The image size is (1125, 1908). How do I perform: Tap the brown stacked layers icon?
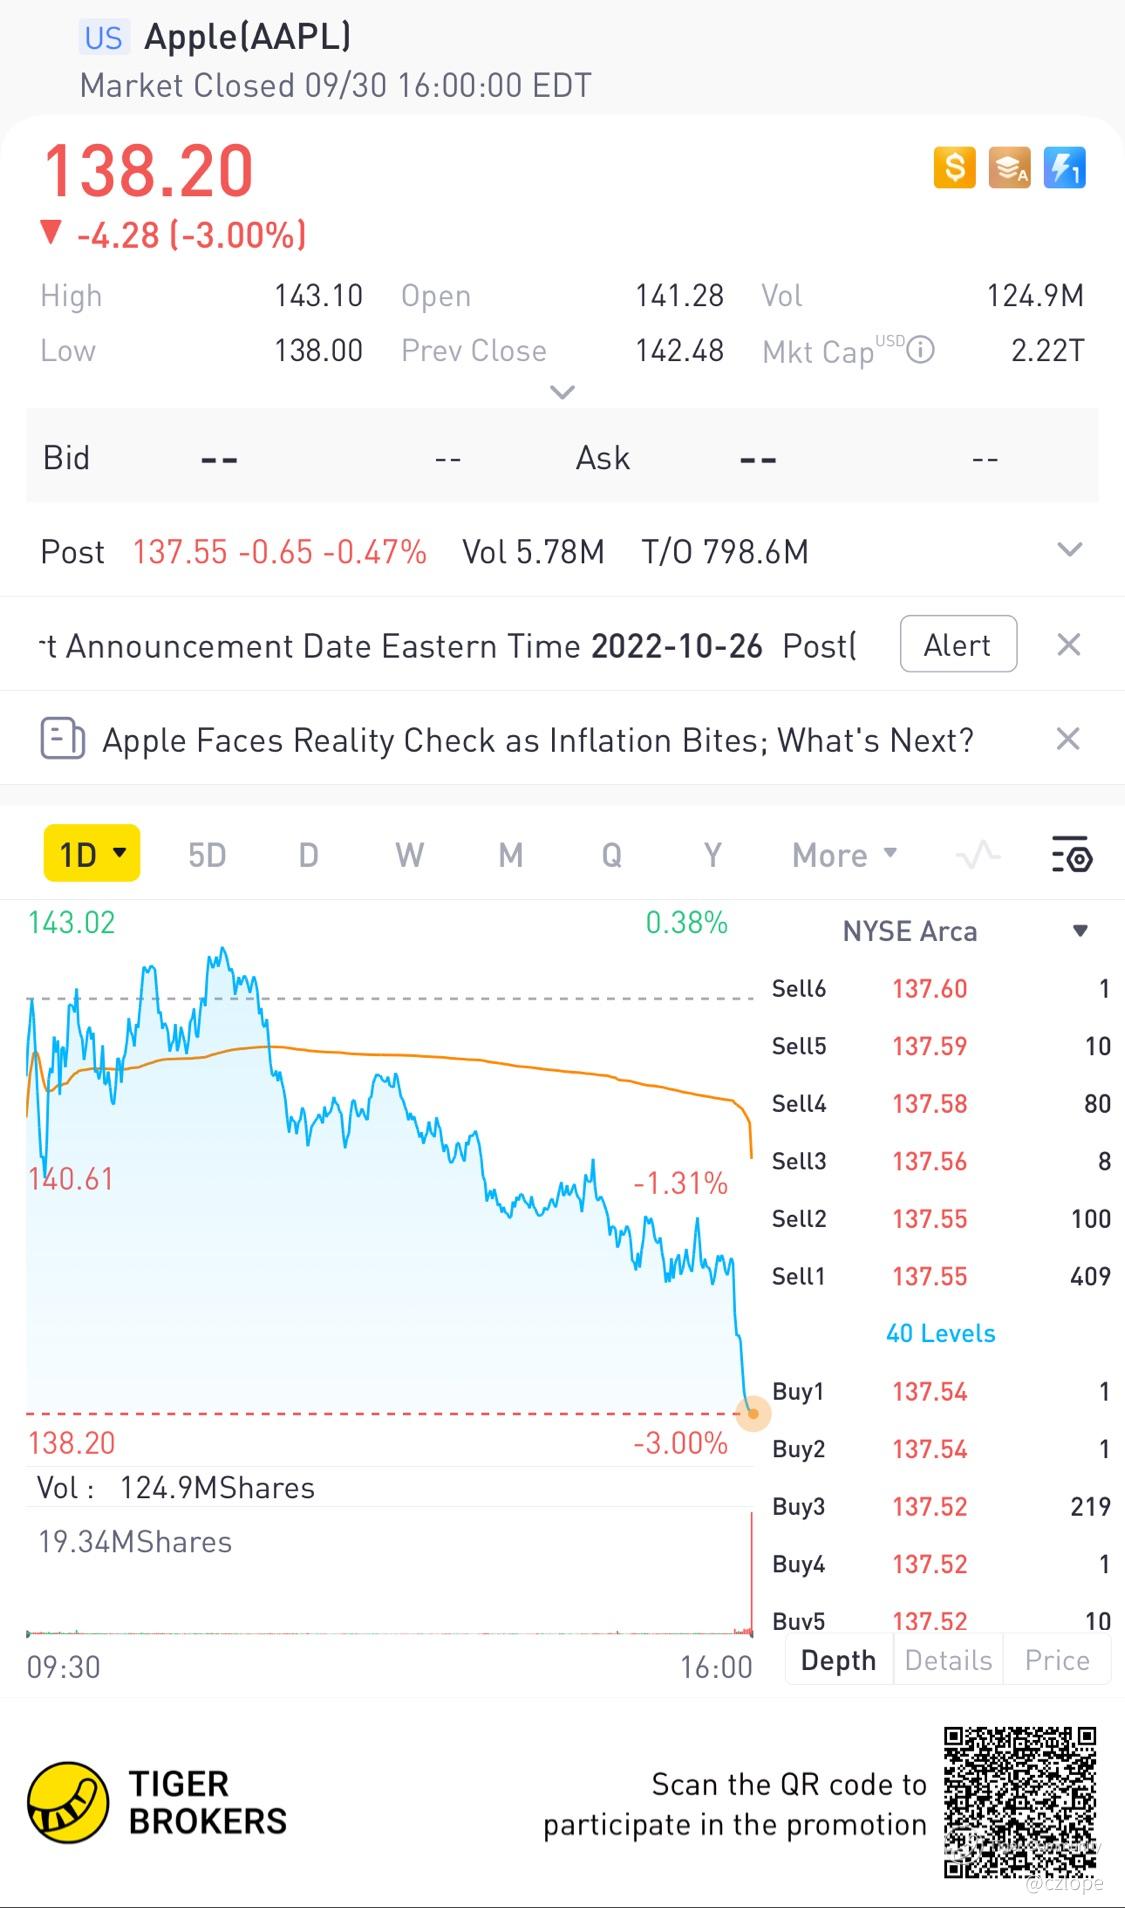[1009, 168]
